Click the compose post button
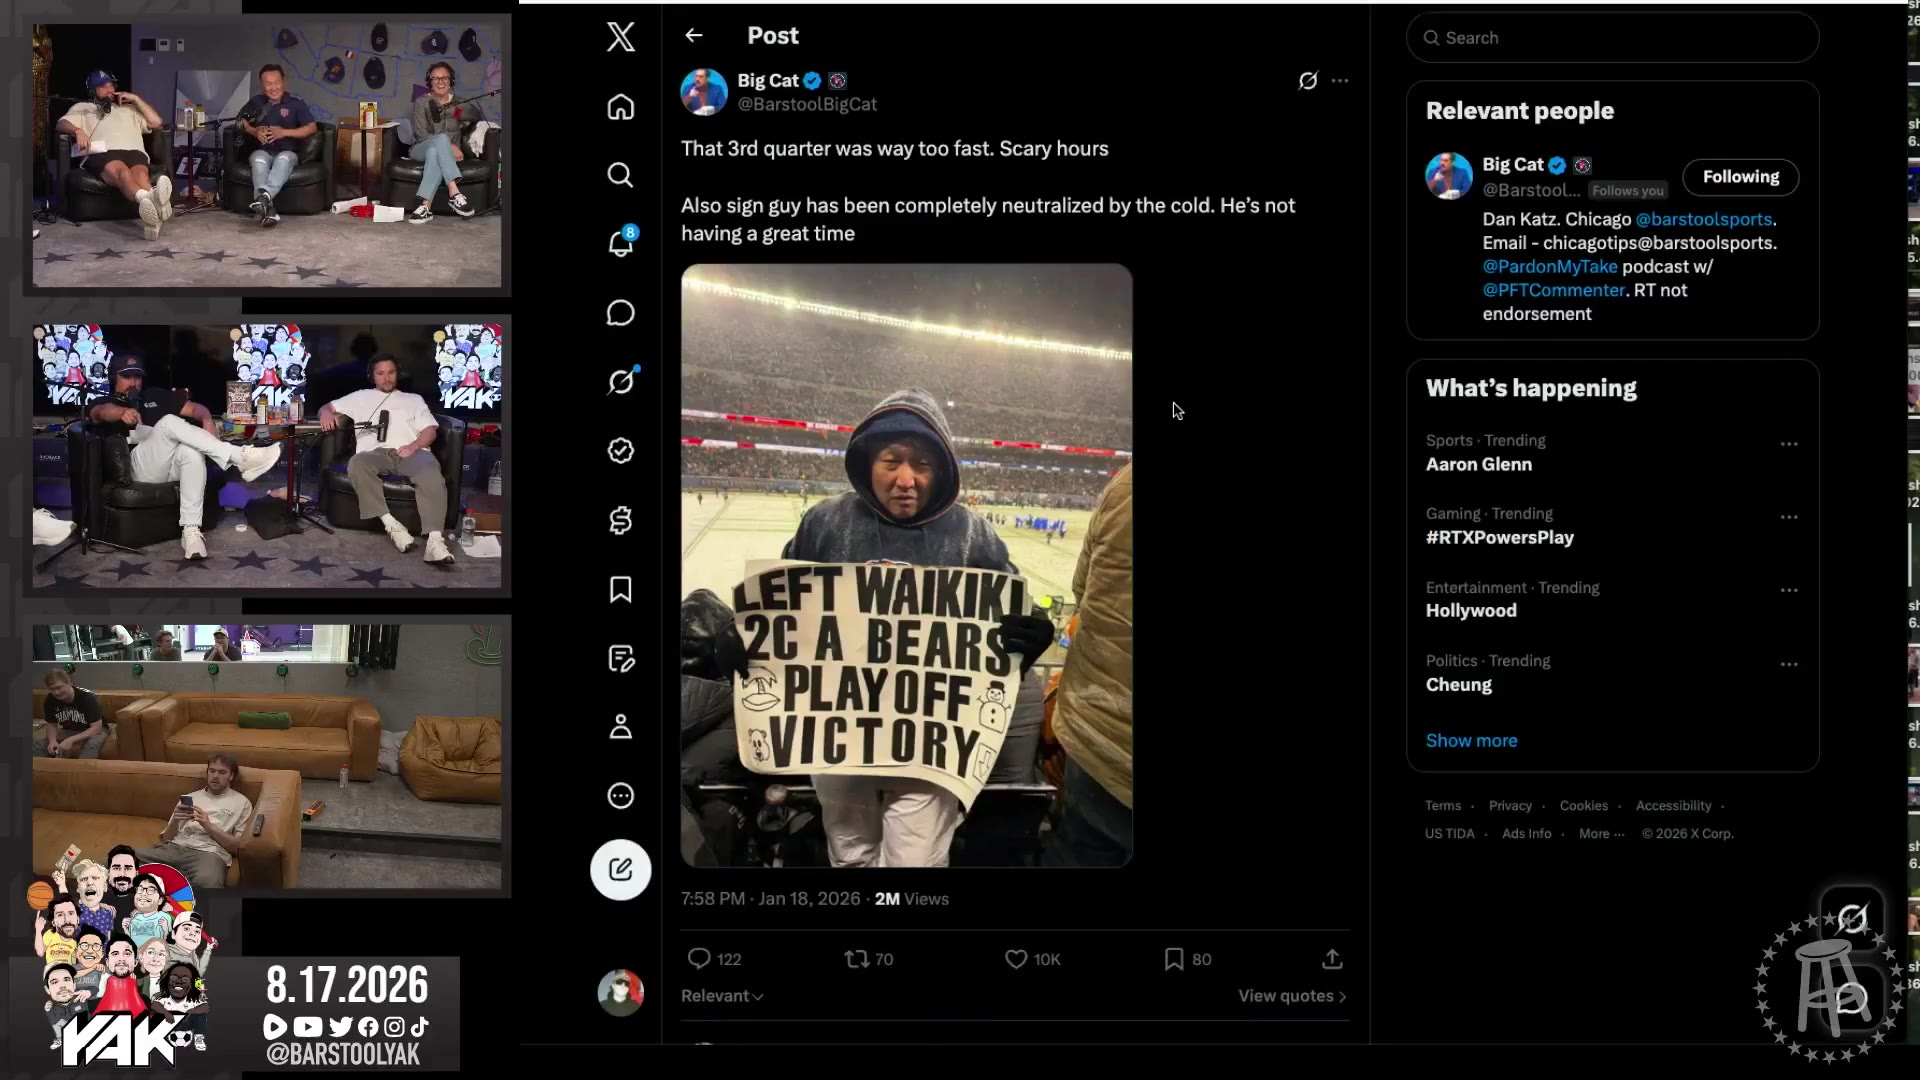This screenshot has height=1080, width=1920. (x=620, y=869)
